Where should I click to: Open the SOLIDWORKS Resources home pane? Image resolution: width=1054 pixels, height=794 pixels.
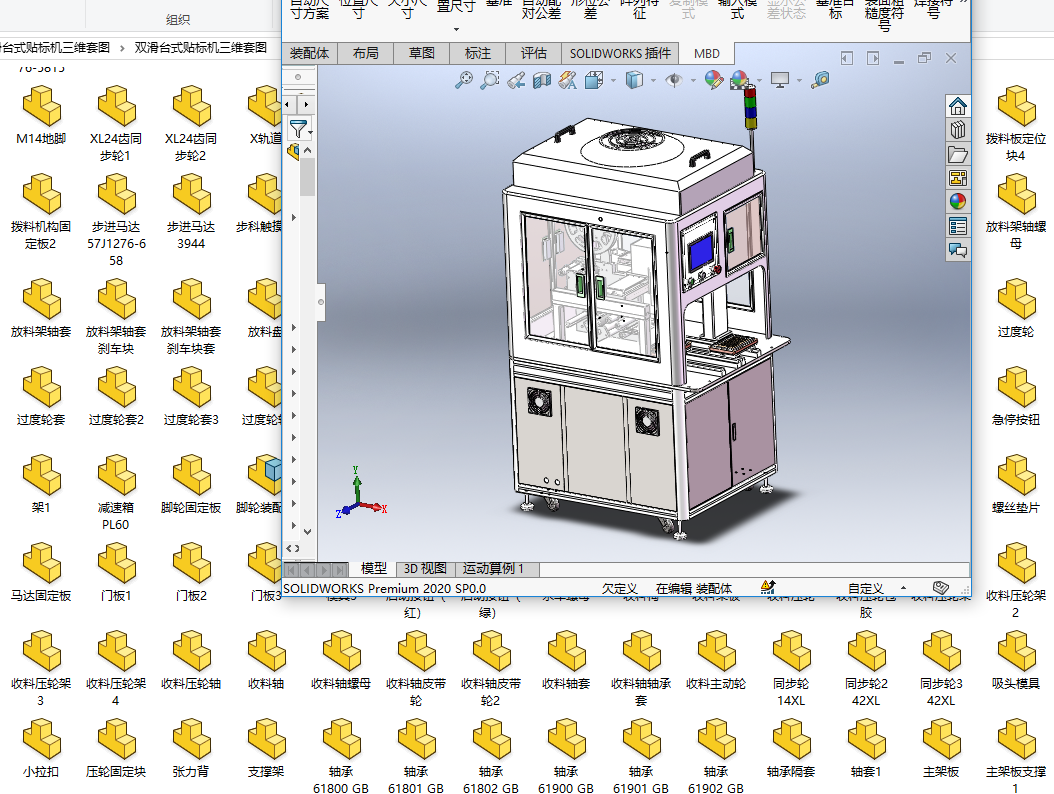(x=958, y=106)
